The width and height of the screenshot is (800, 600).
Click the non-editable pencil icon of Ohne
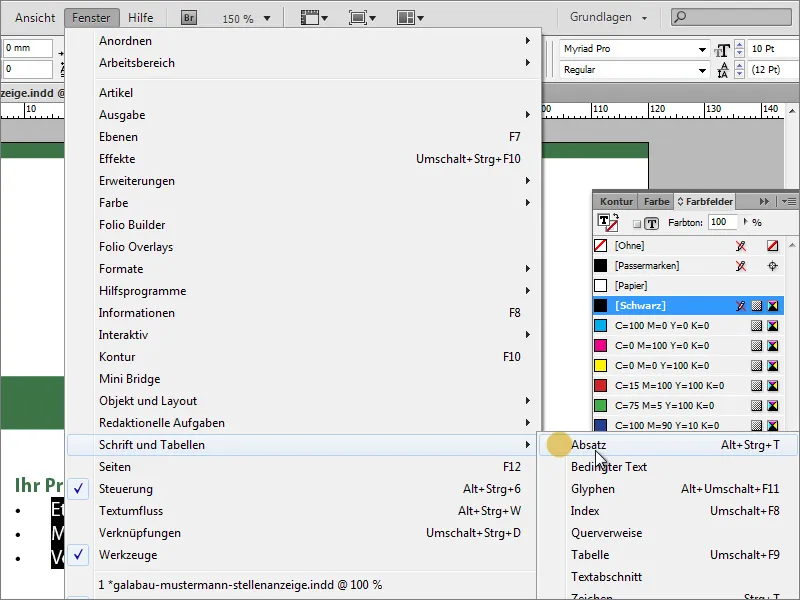[741, 246]
